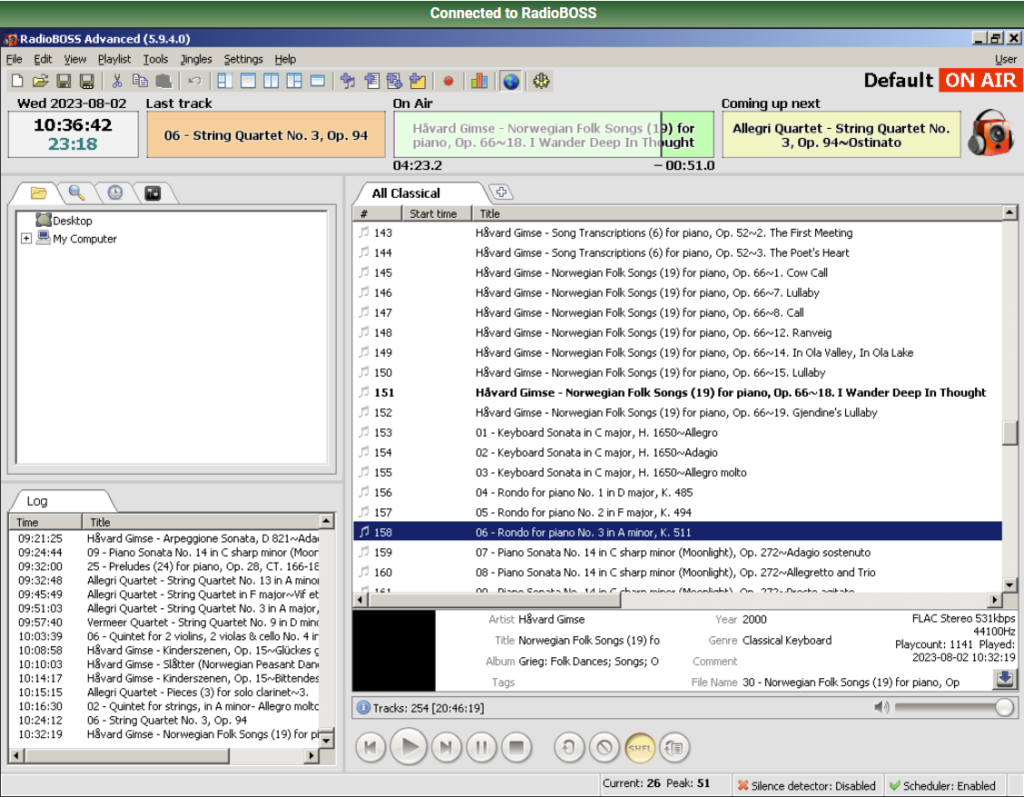Start recording with the red dot icon
Viewport: 1024px width, 797px height.
point(448,81)
